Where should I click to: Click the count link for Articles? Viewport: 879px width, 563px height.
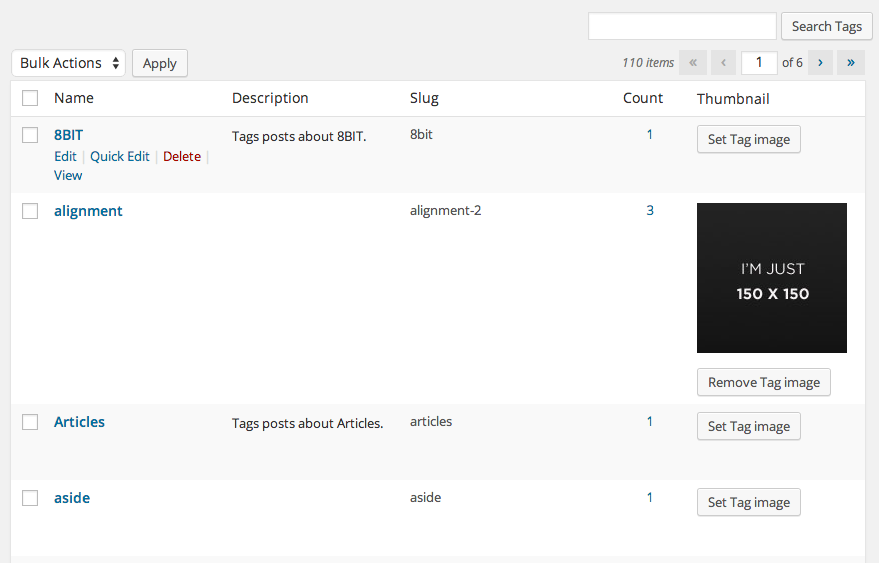pos(650,422)
